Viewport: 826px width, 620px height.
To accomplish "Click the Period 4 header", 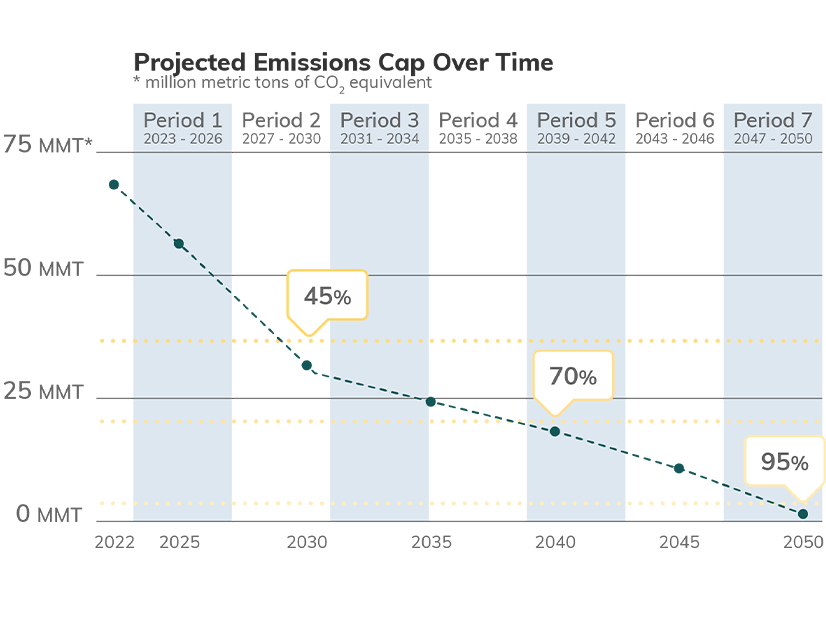I will 478,128.
